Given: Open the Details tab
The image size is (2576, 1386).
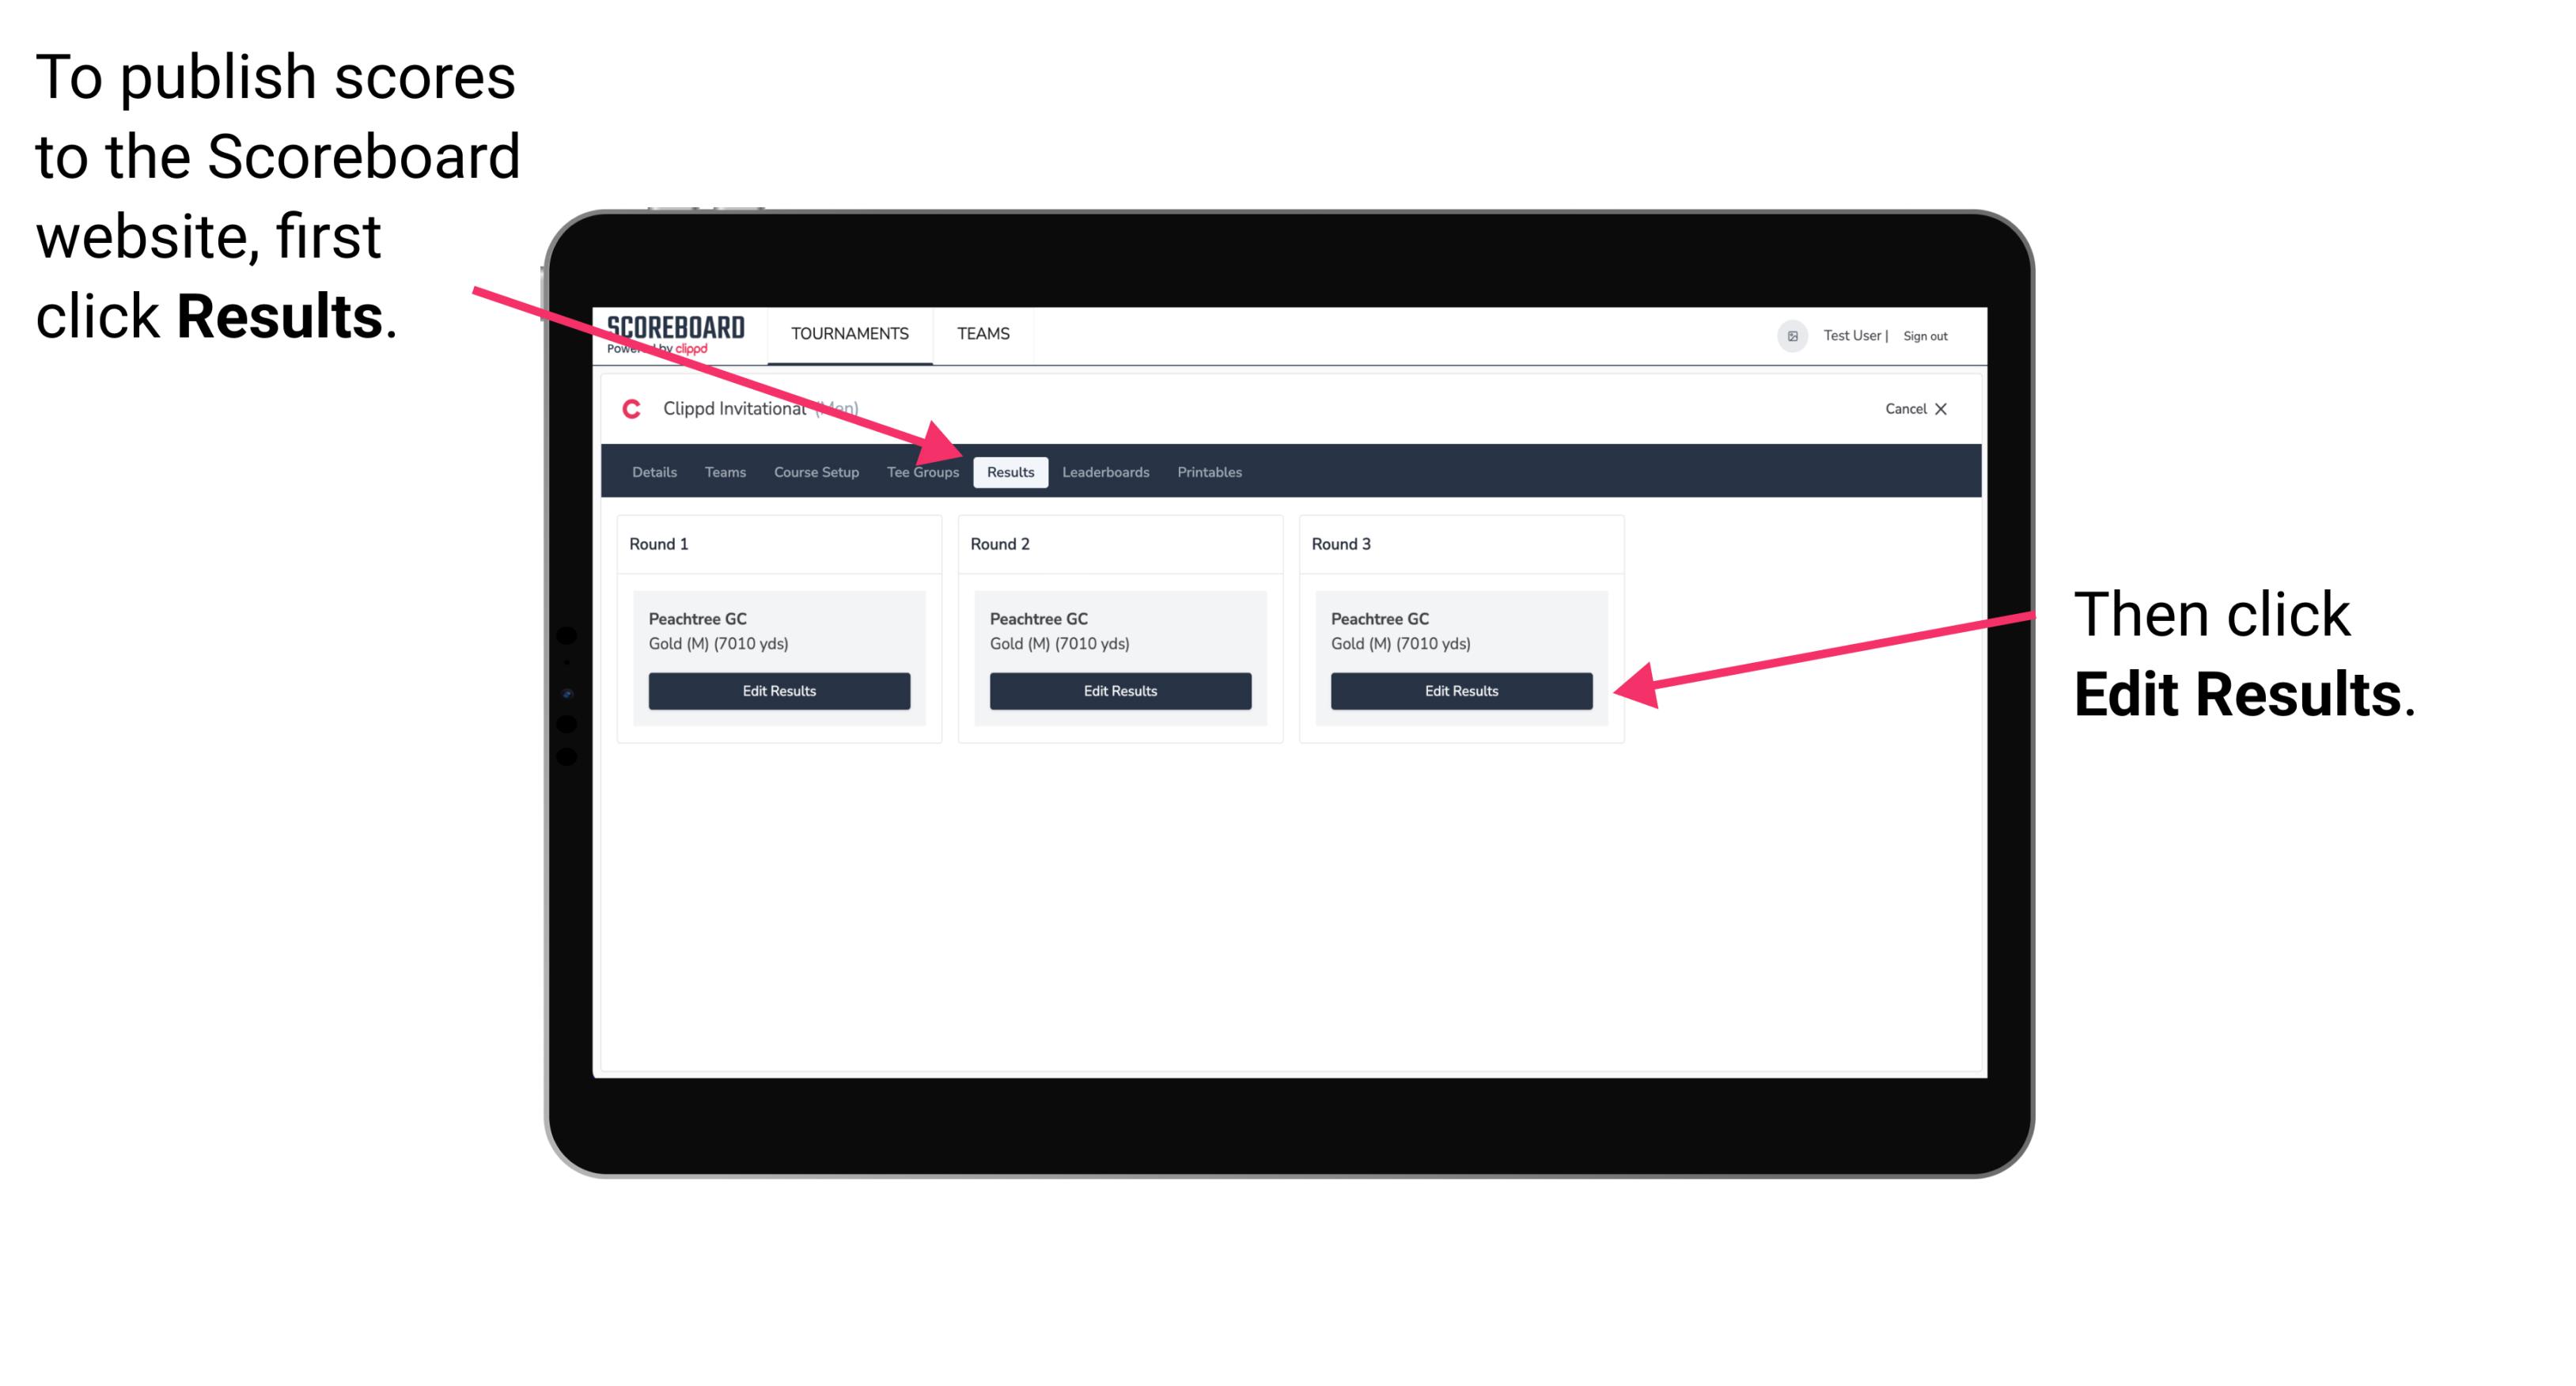Looking at the screenshot, I should [x=656, y=471].
